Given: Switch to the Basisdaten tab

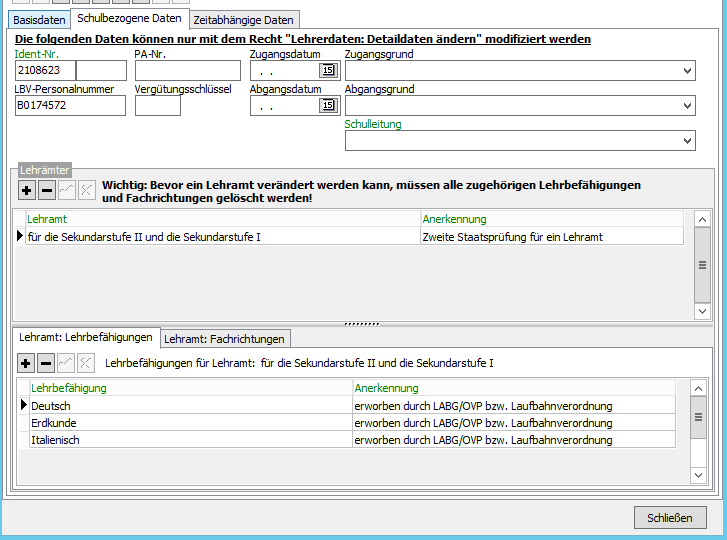Looking at the screenshot, I should [x=39, y=20].
